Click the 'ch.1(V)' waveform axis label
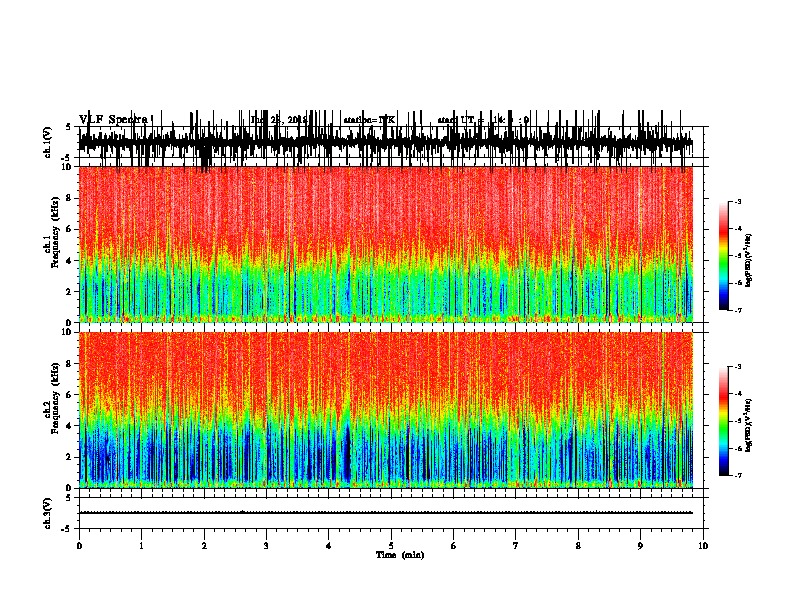The image size is (792, 612). [x=48, y=142]
